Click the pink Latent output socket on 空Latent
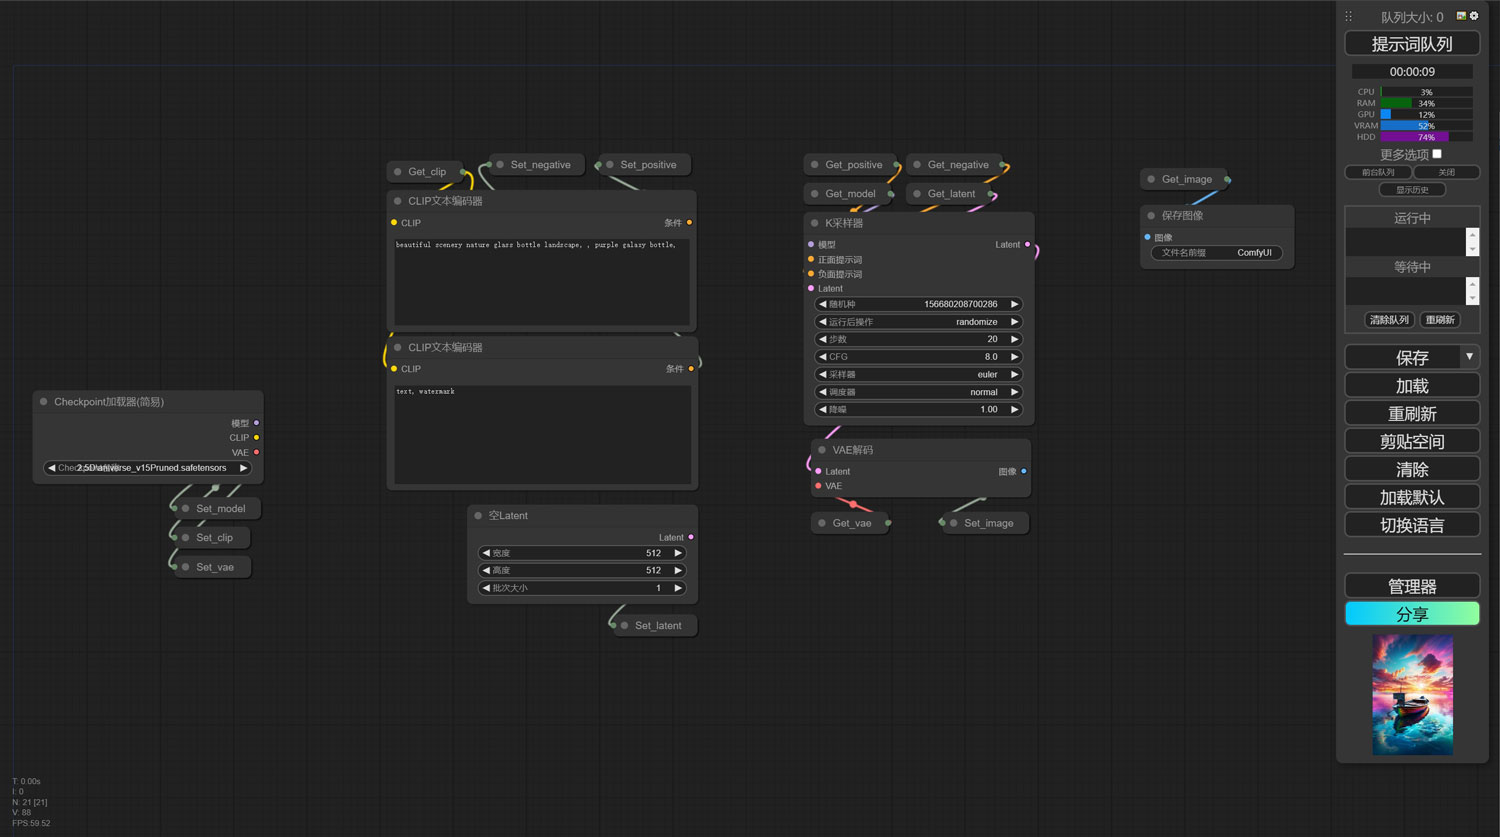This screenshot has width=1500, height=837. point(691,538)
